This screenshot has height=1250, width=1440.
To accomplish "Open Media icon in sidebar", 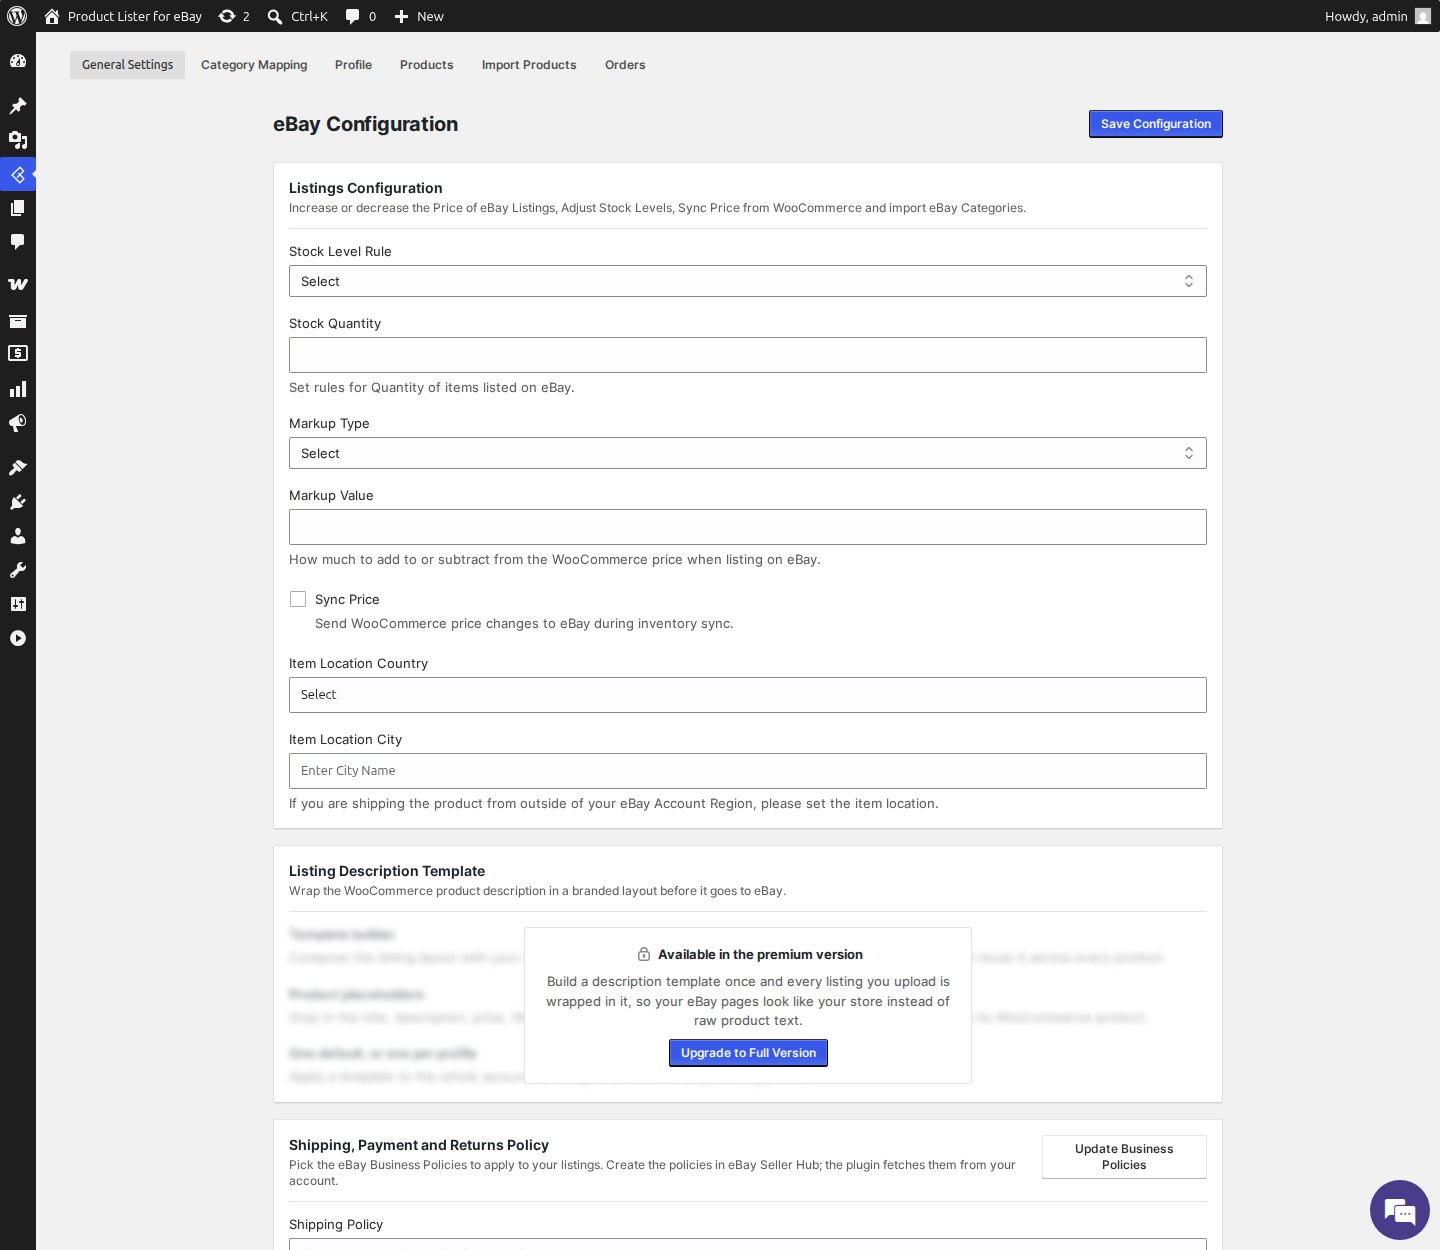I will tap(18, 140).
